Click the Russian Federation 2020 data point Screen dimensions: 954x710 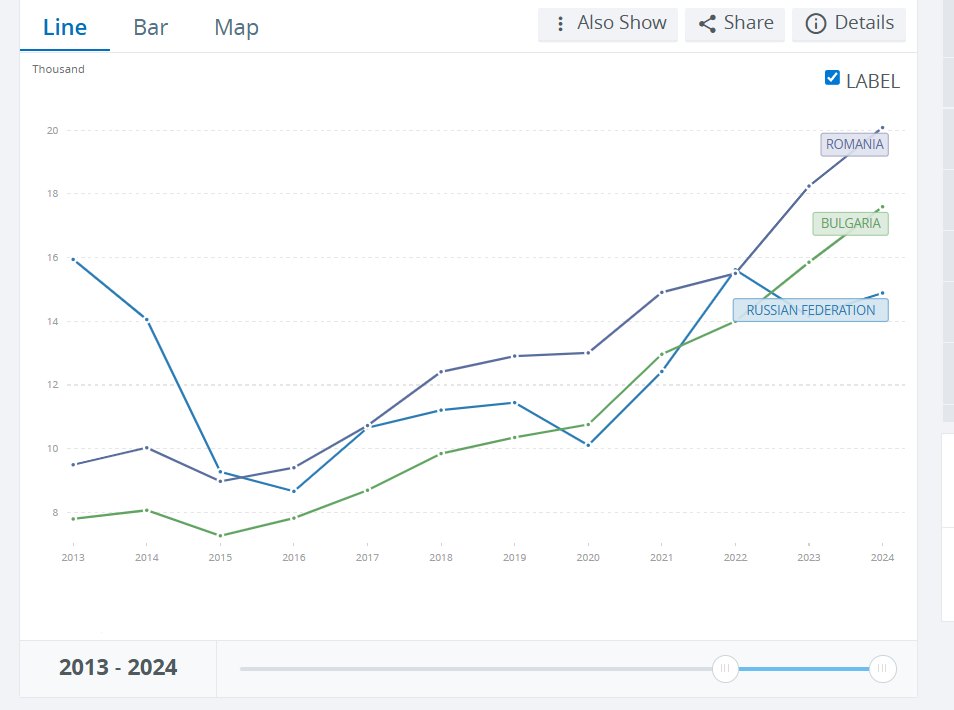pyautogui.click(x=588, y=445)
